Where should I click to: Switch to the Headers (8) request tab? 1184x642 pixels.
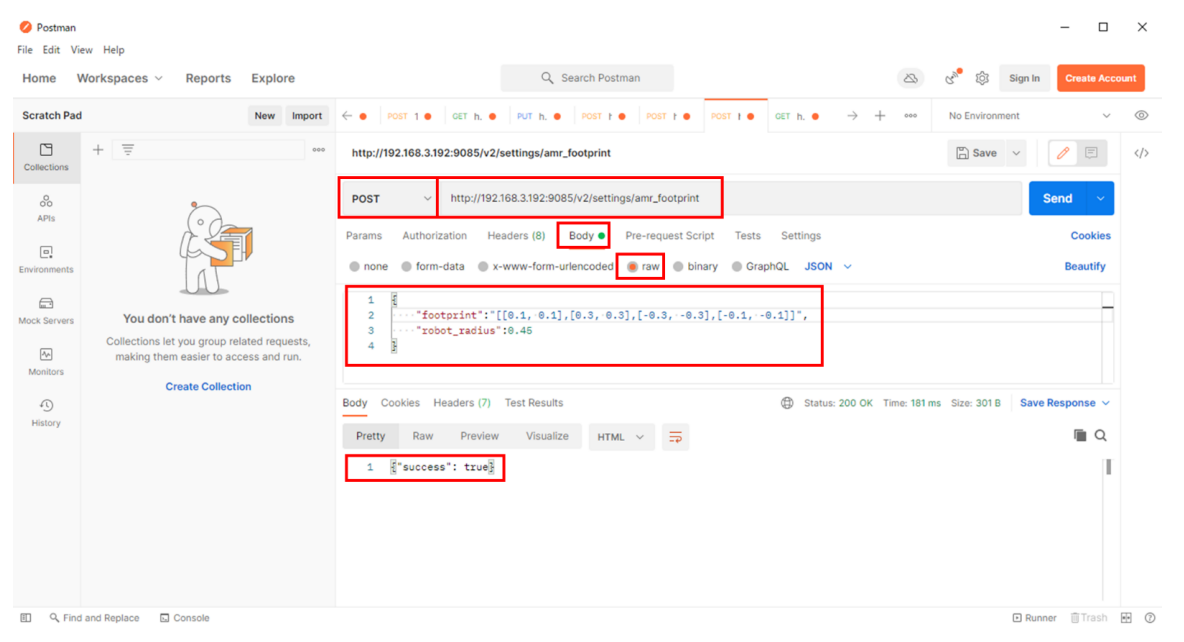(x=516, y=236)
